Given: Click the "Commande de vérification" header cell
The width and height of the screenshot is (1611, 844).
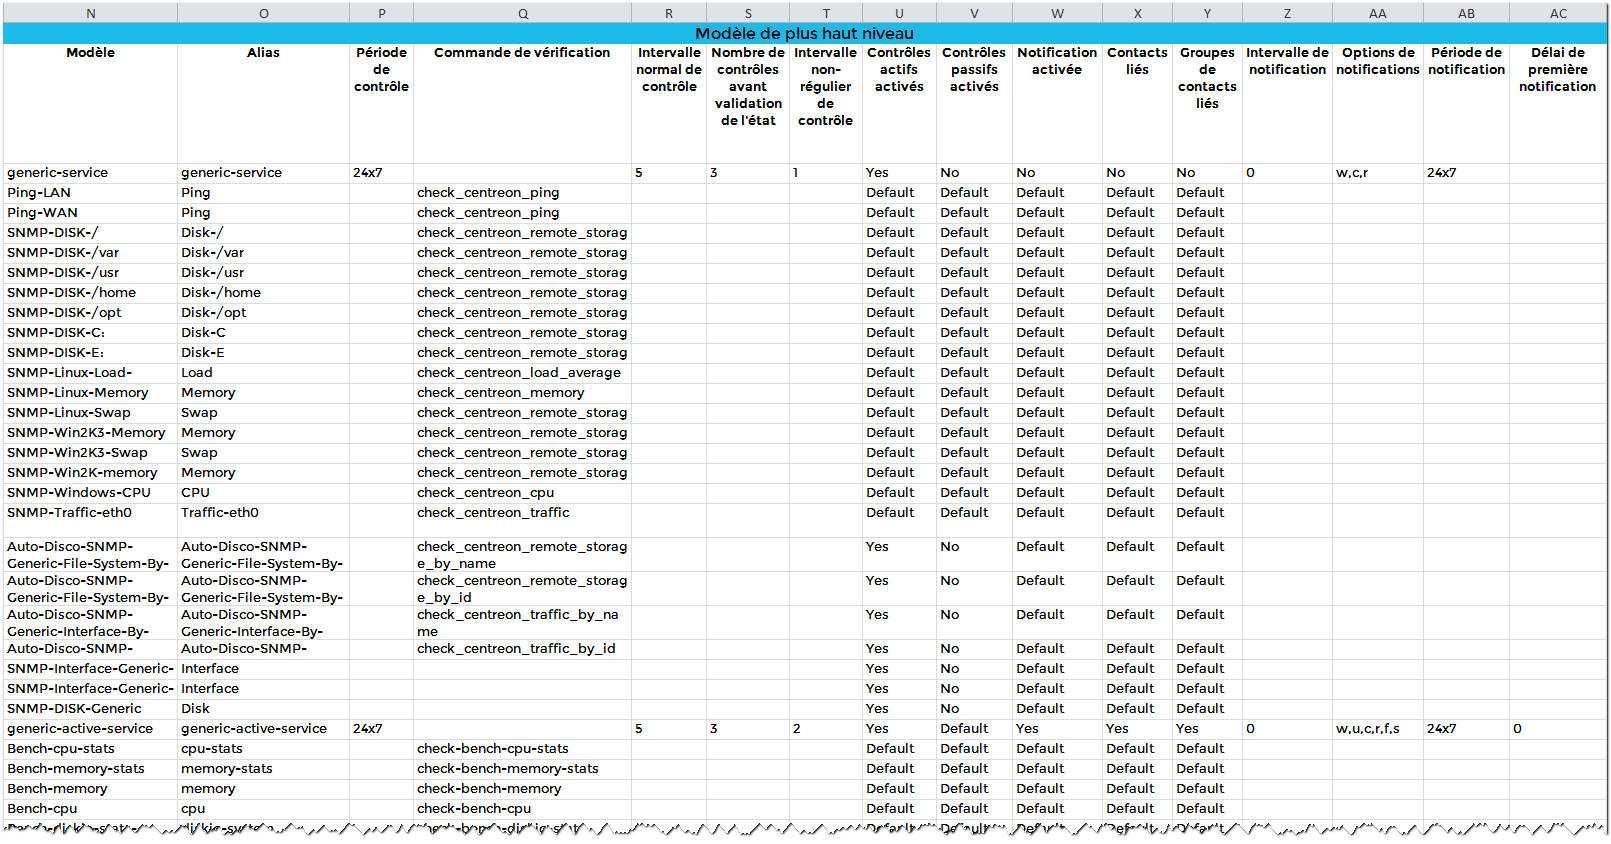Looking at the screenshot, I should click(x=522, y=53).
